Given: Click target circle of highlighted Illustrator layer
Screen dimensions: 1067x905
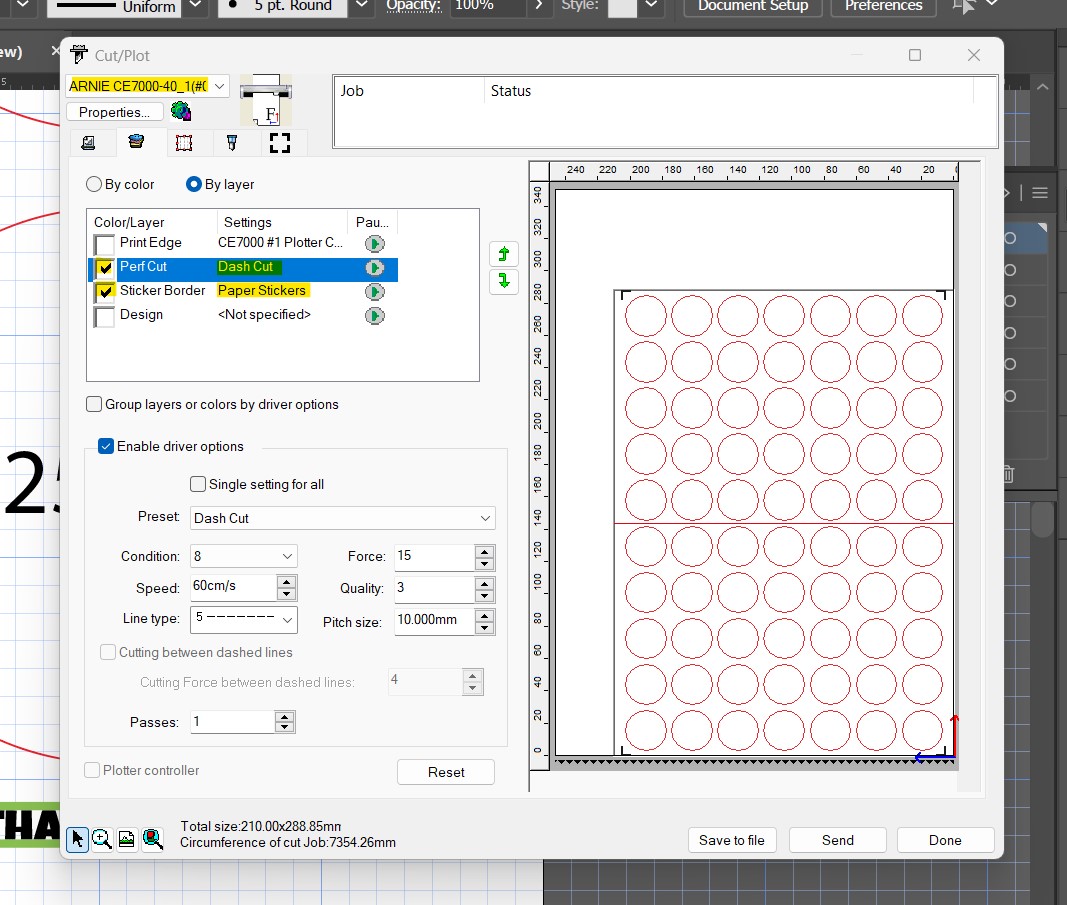Looking at the screenshot, I should 1010,238.
